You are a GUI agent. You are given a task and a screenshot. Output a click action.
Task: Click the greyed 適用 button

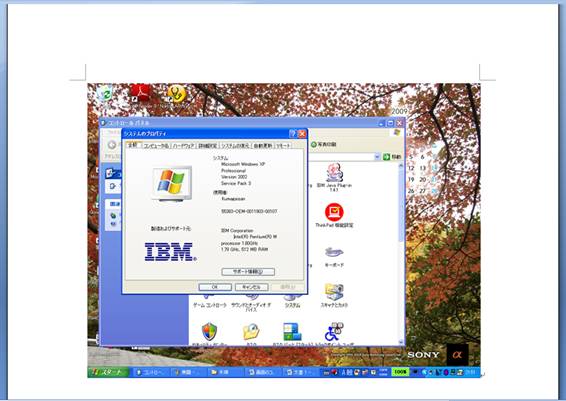point(288,287)
